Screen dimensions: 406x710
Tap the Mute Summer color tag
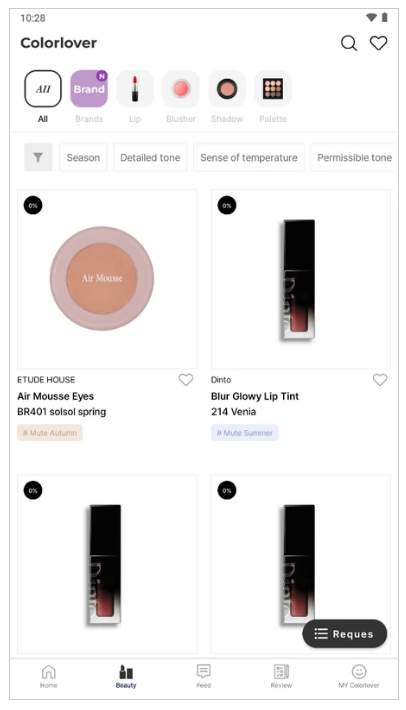click(244, 433)
